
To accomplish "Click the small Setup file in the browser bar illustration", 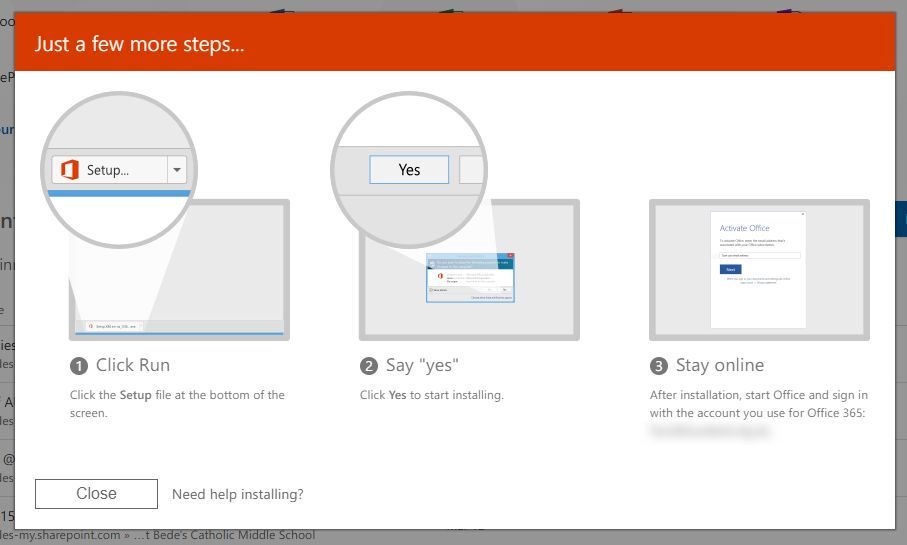I will (x=114, y=326).
